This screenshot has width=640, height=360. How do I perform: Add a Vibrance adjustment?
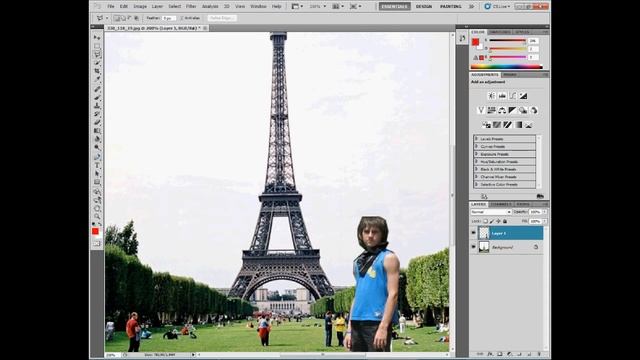click(481, 110)
